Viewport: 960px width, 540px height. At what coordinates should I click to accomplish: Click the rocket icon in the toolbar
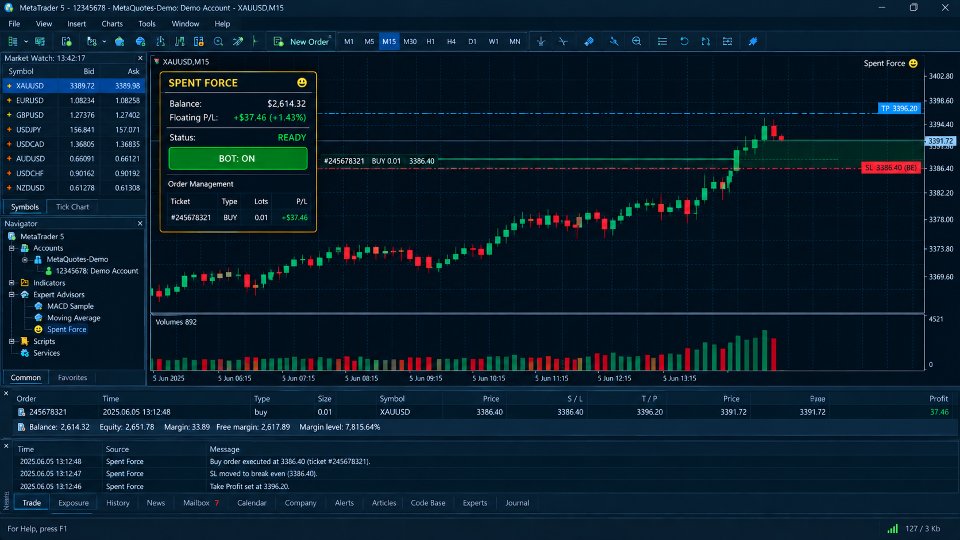click(238, 42)
